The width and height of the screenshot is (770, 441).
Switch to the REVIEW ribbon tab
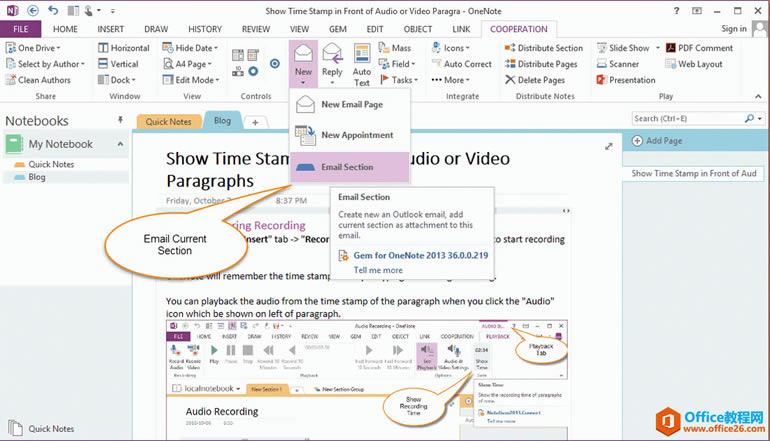point(256,29)
